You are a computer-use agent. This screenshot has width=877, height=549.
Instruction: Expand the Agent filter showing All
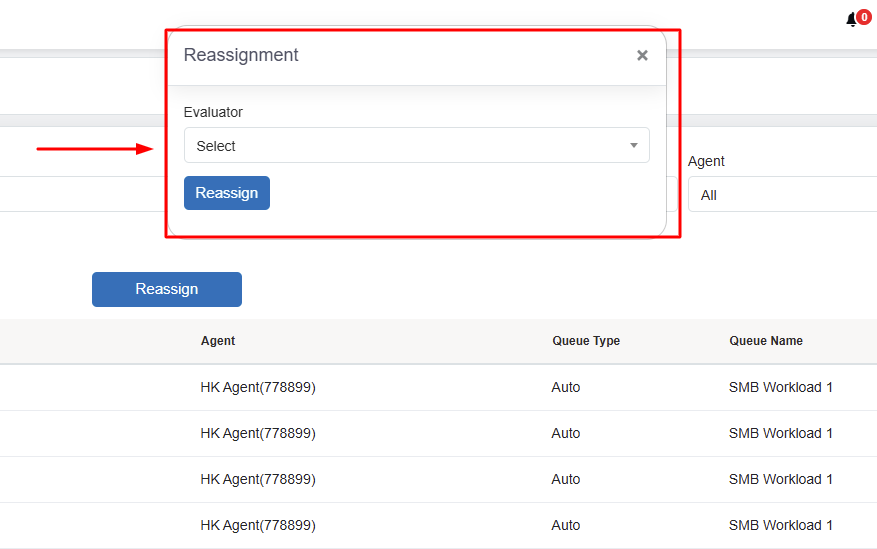click(782, 195)
